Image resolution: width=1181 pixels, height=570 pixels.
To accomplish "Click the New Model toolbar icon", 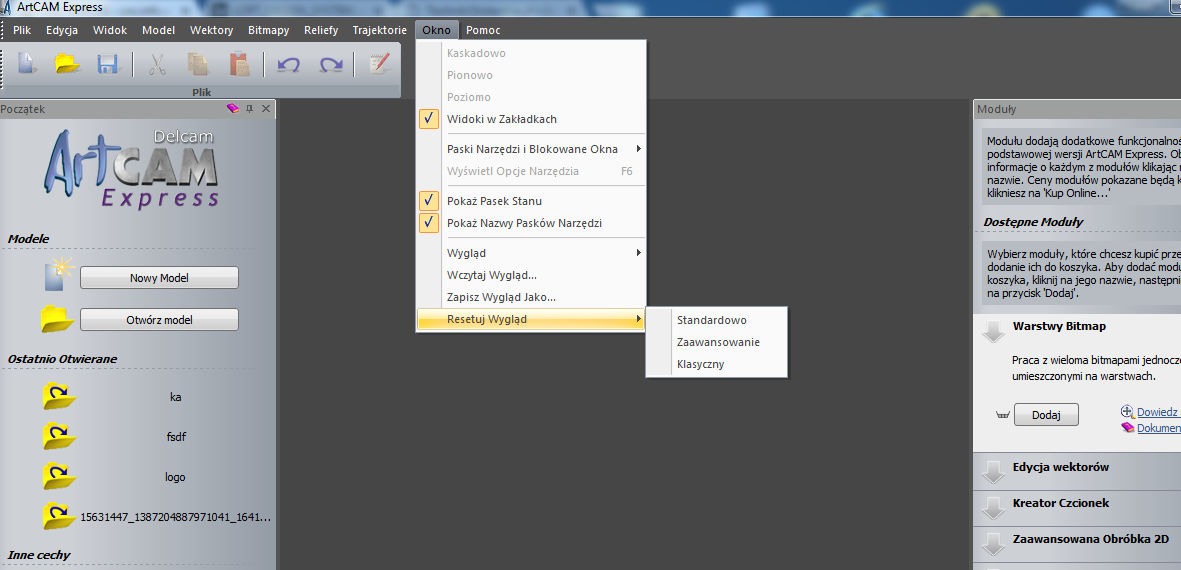I will [28, 64].
